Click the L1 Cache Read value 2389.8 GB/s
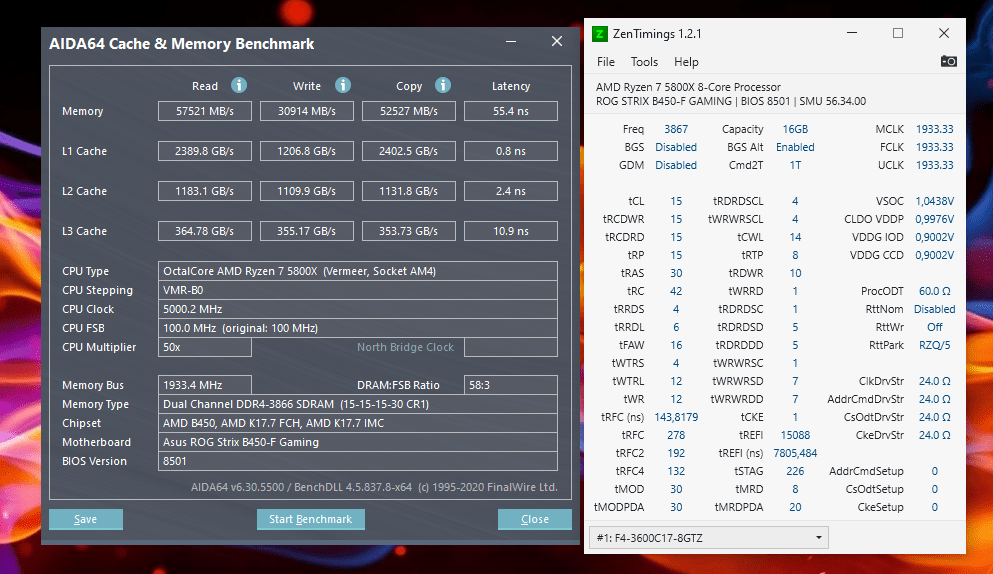 (205, 151)
